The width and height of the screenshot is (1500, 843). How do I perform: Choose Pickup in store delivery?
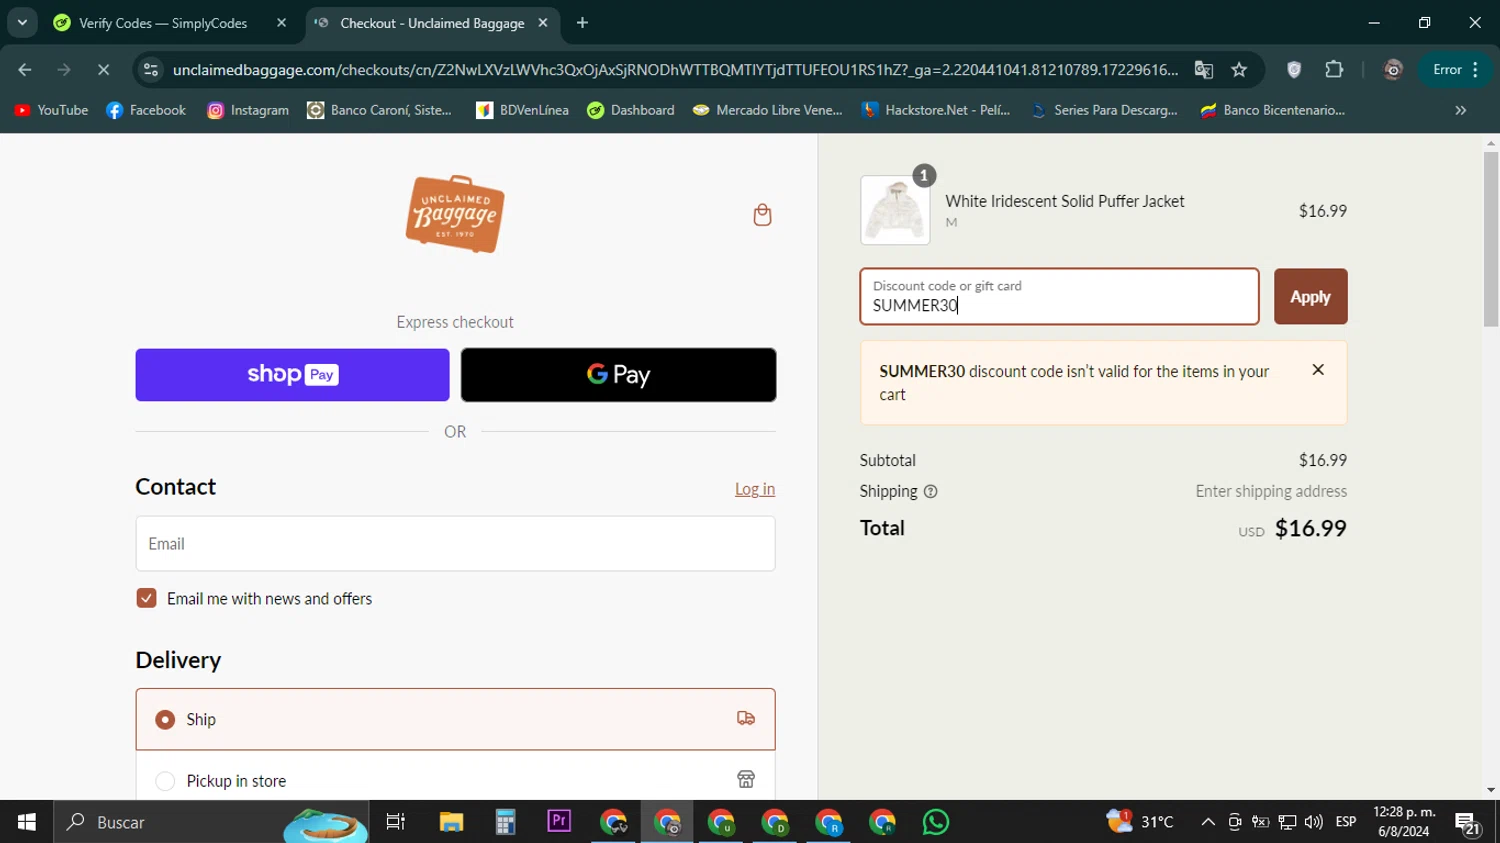tap(455, 780)
